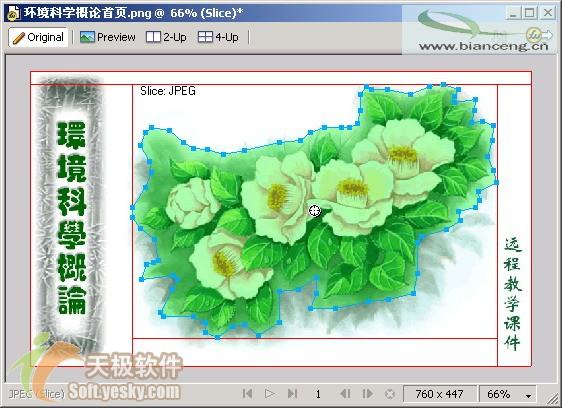Click the current frame number 1
Viewport: 562px width, 408px height.
click(x=318, y=394)
